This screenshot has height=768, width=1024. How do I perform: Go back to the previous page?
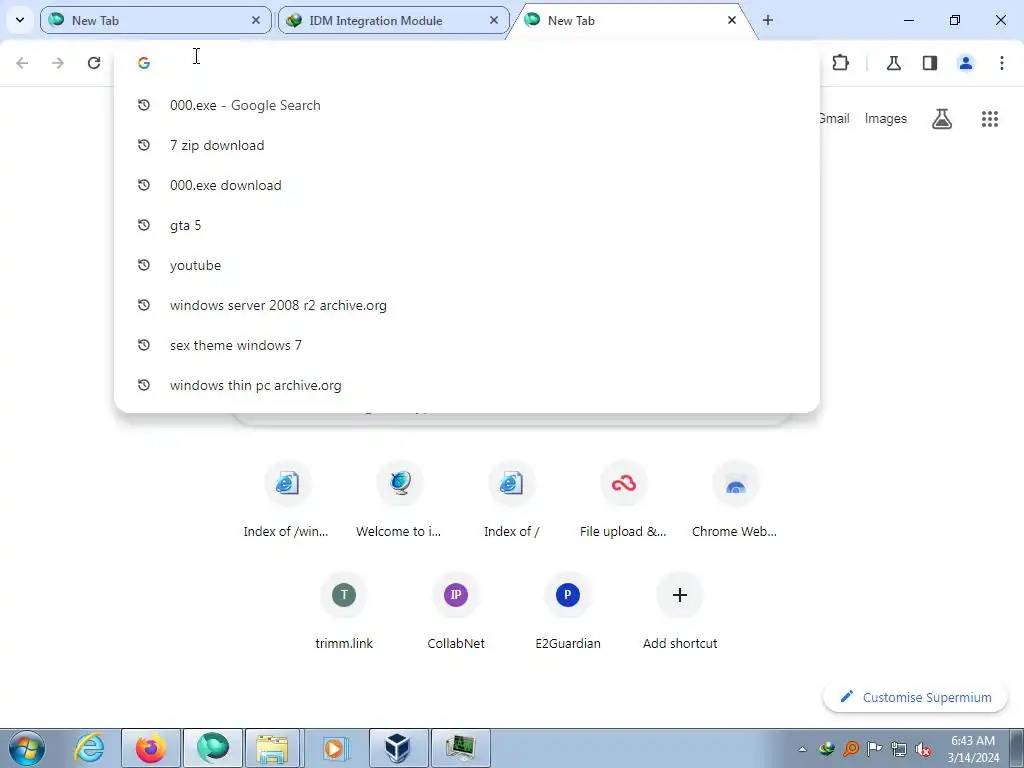(x=22, y=63)
